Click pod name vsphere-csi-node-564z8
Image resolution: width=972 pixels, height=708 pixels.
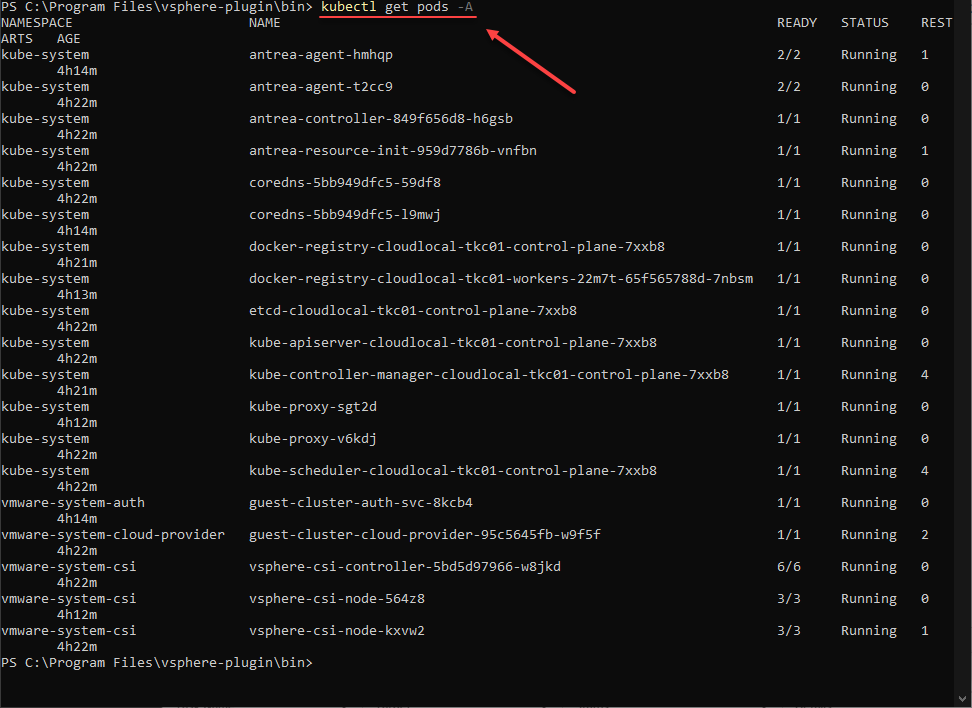[x=337, y=599]
